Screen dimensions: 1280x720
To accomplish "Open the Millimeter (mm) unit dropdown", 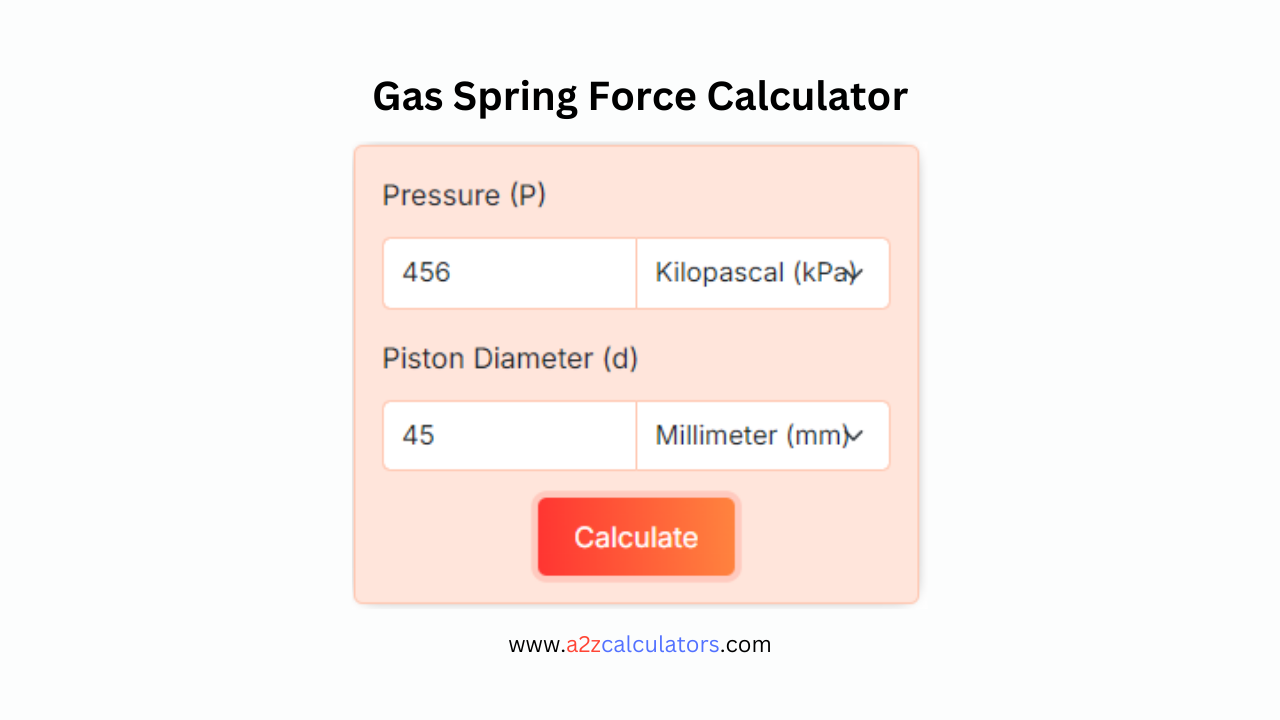I will (763, 435).
